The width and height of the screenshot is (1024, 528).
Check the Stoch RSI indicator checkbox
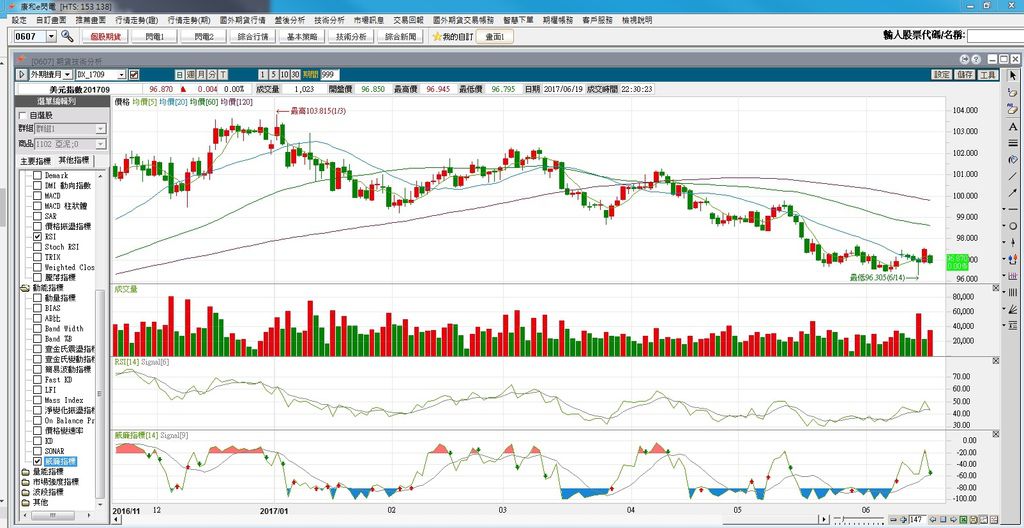point(37,247)
